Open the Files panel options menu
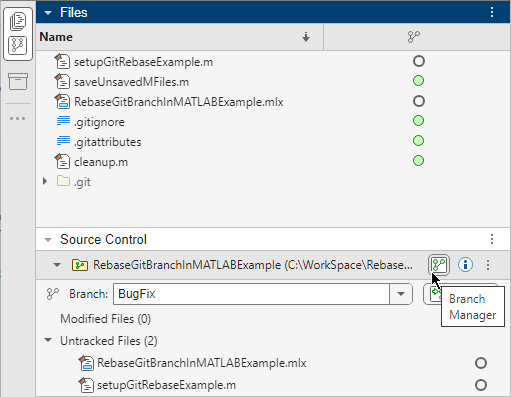Viewport: 511px width, 397px height. [492, 12]
